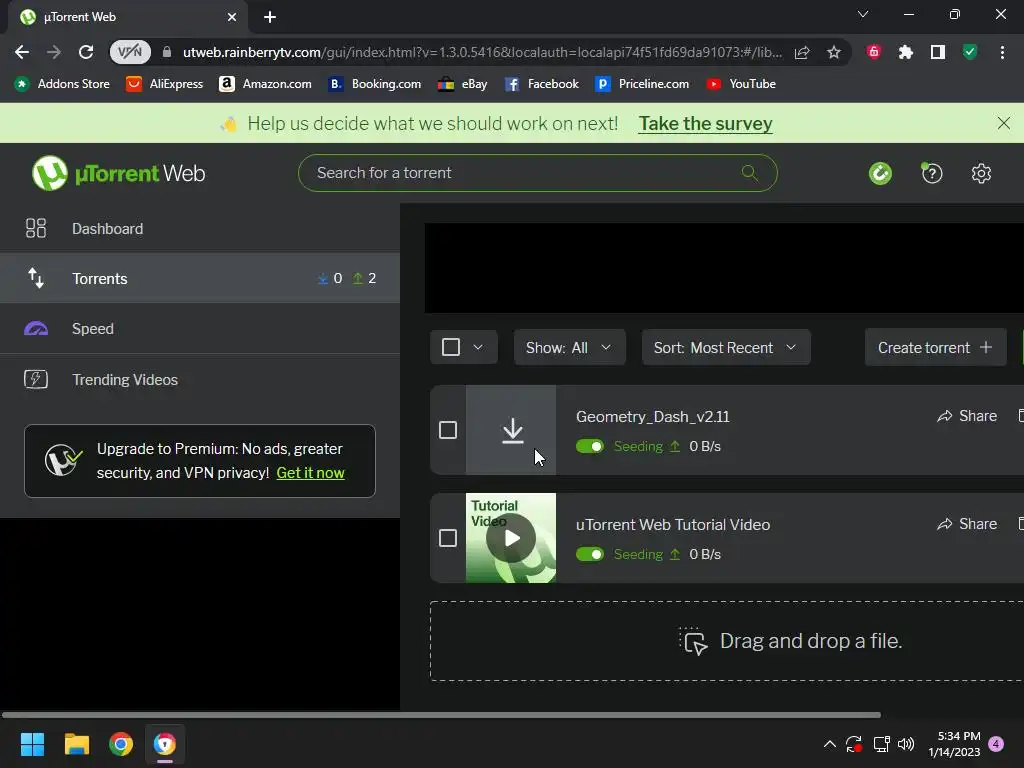The width and height of the screenshot is (1024, 768).
Task: Click the Torrents up-down arrows icon
Action: [x=36, y=278]
